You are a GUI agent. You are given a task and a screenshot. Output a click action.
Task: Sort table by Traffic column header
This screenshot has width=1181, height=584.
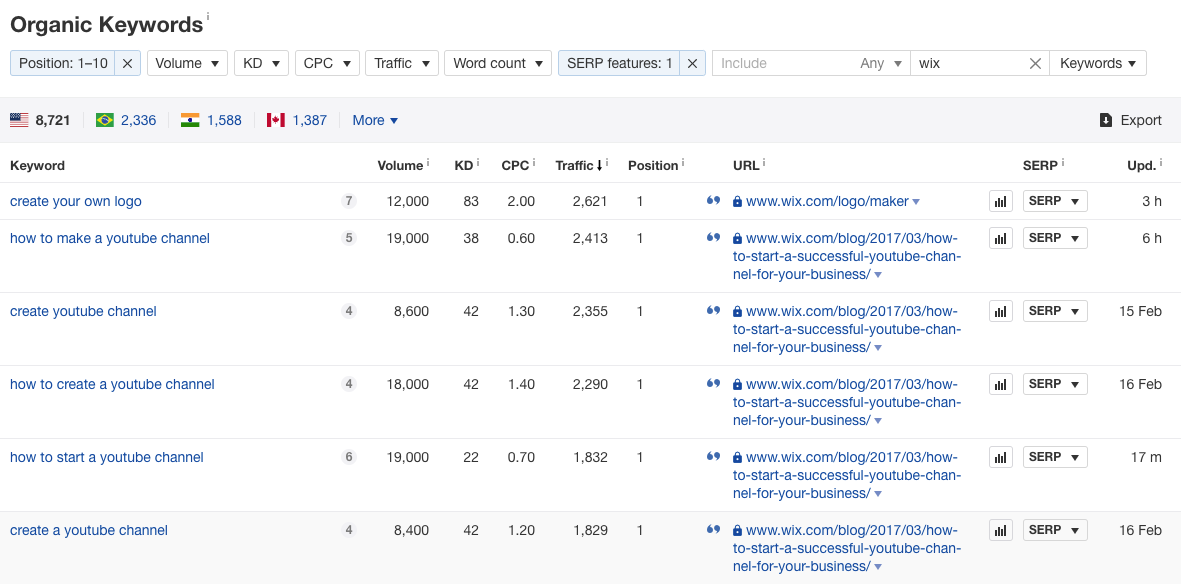(x=575, y=165)
